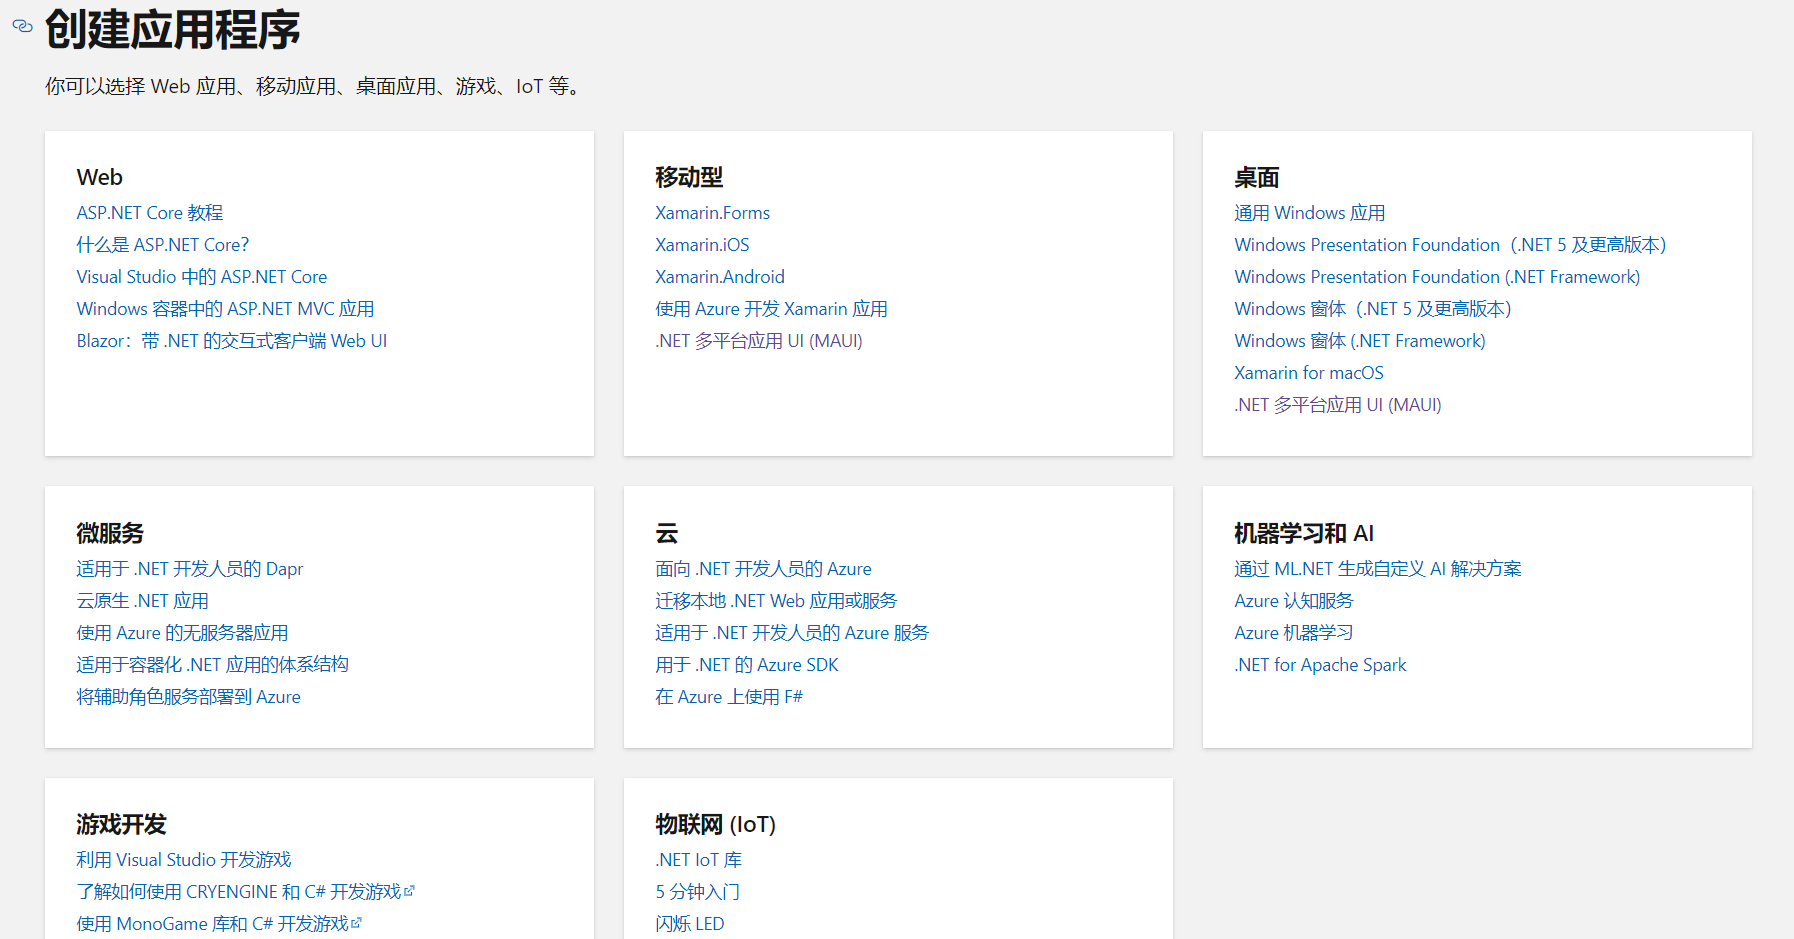Open 利用 Visual Studio 开发游戏 link
This screenshot has width=1794, height=939.
click(184, 860)
